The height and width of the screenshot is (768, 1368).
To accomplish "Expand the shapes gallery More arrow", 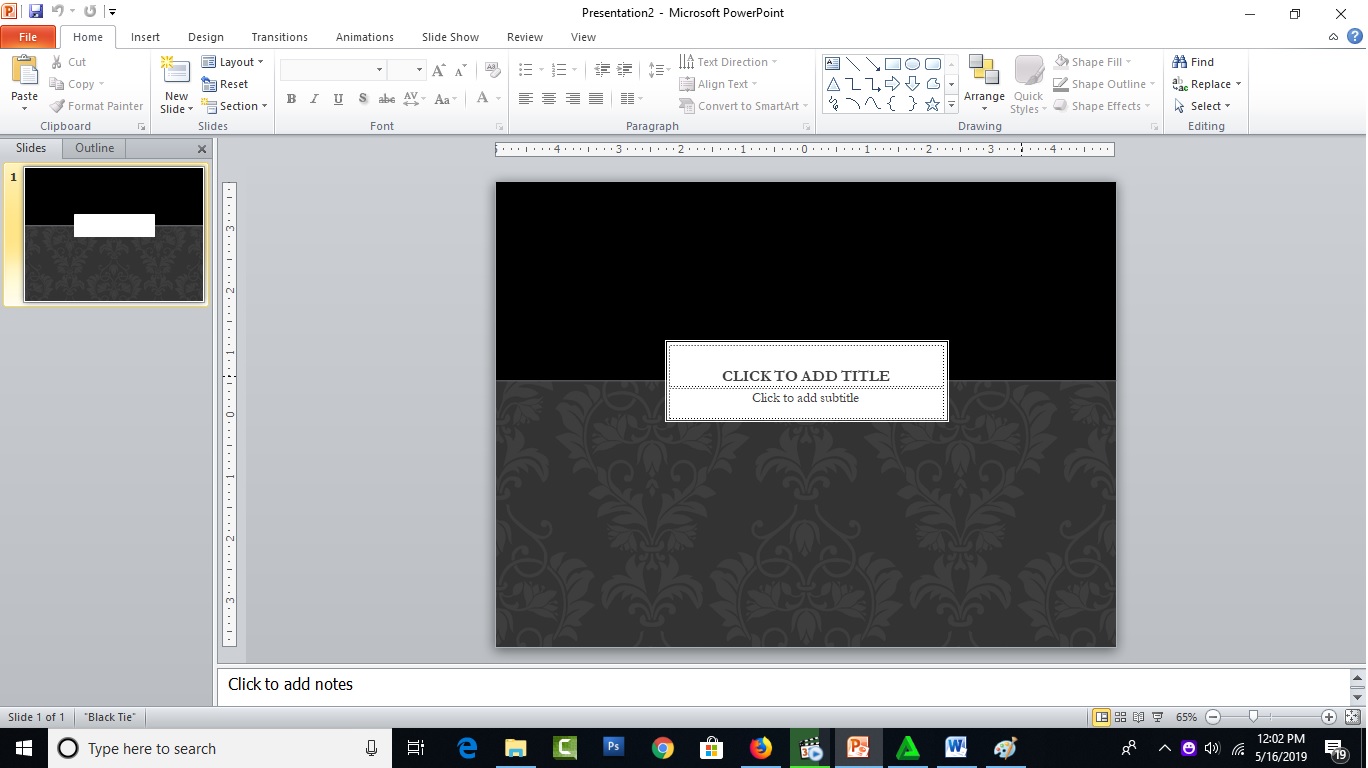I will click(951, 104).
